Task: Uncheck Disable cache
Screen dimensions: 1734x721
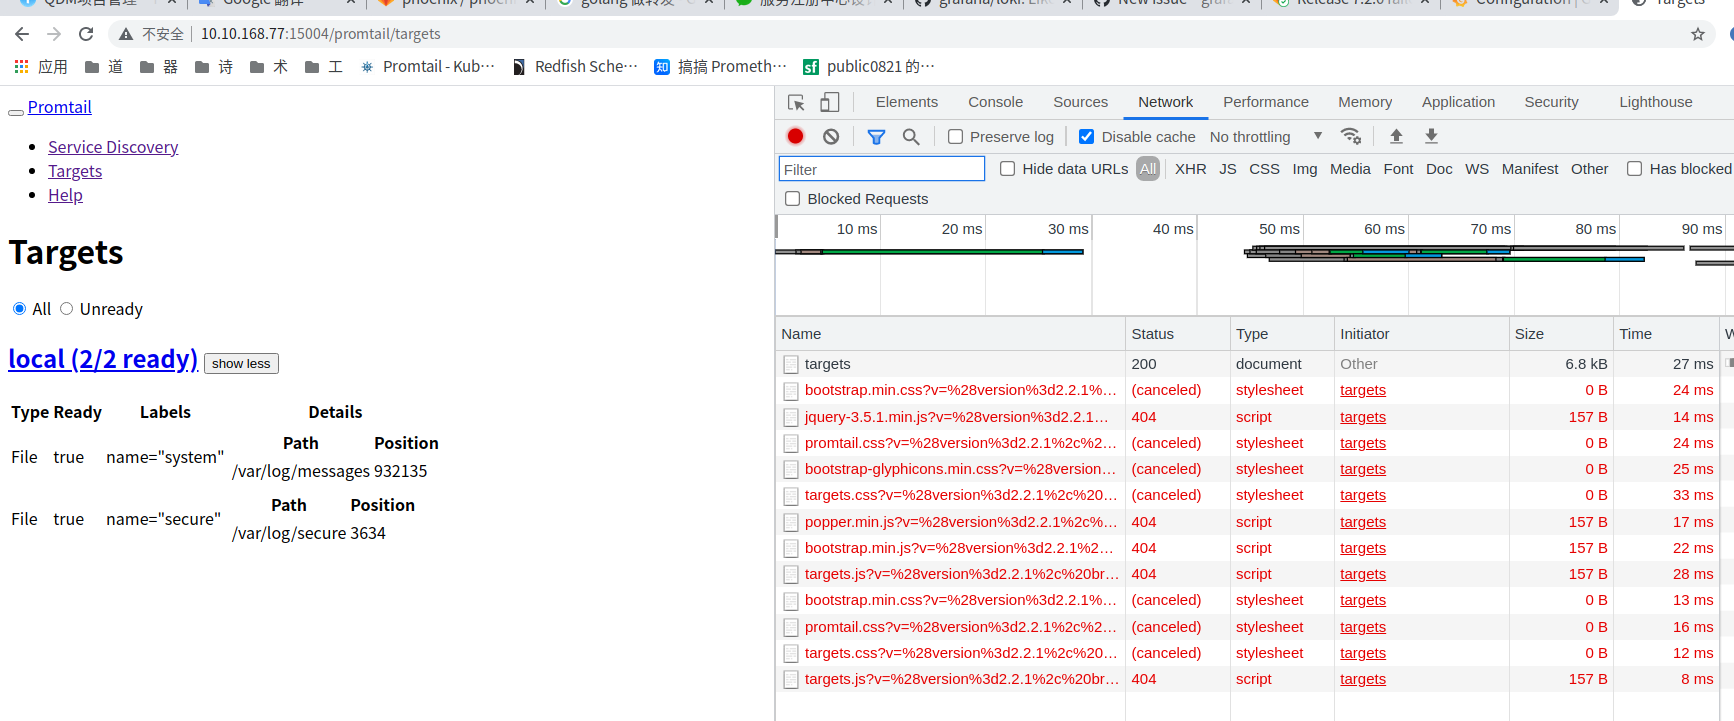Action: tap(1087, 137)
